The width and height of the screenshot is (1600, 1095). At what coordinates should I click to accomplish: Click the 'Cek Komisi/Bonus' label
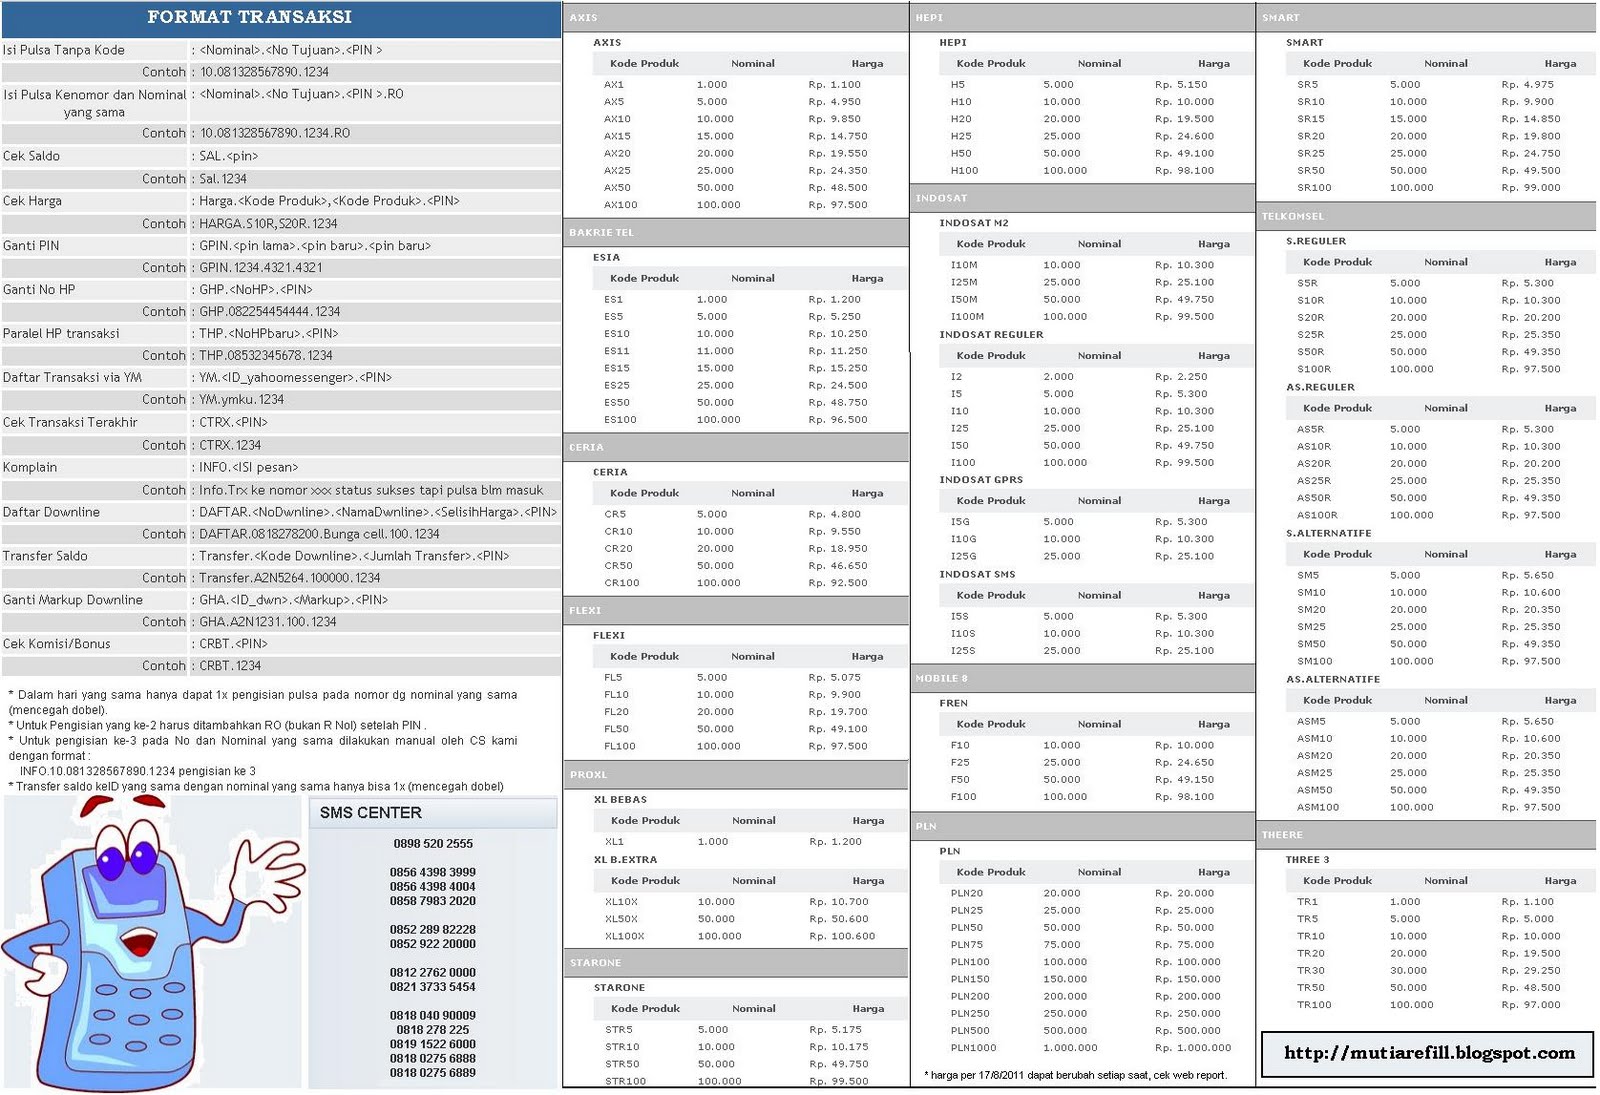(57, 644)
